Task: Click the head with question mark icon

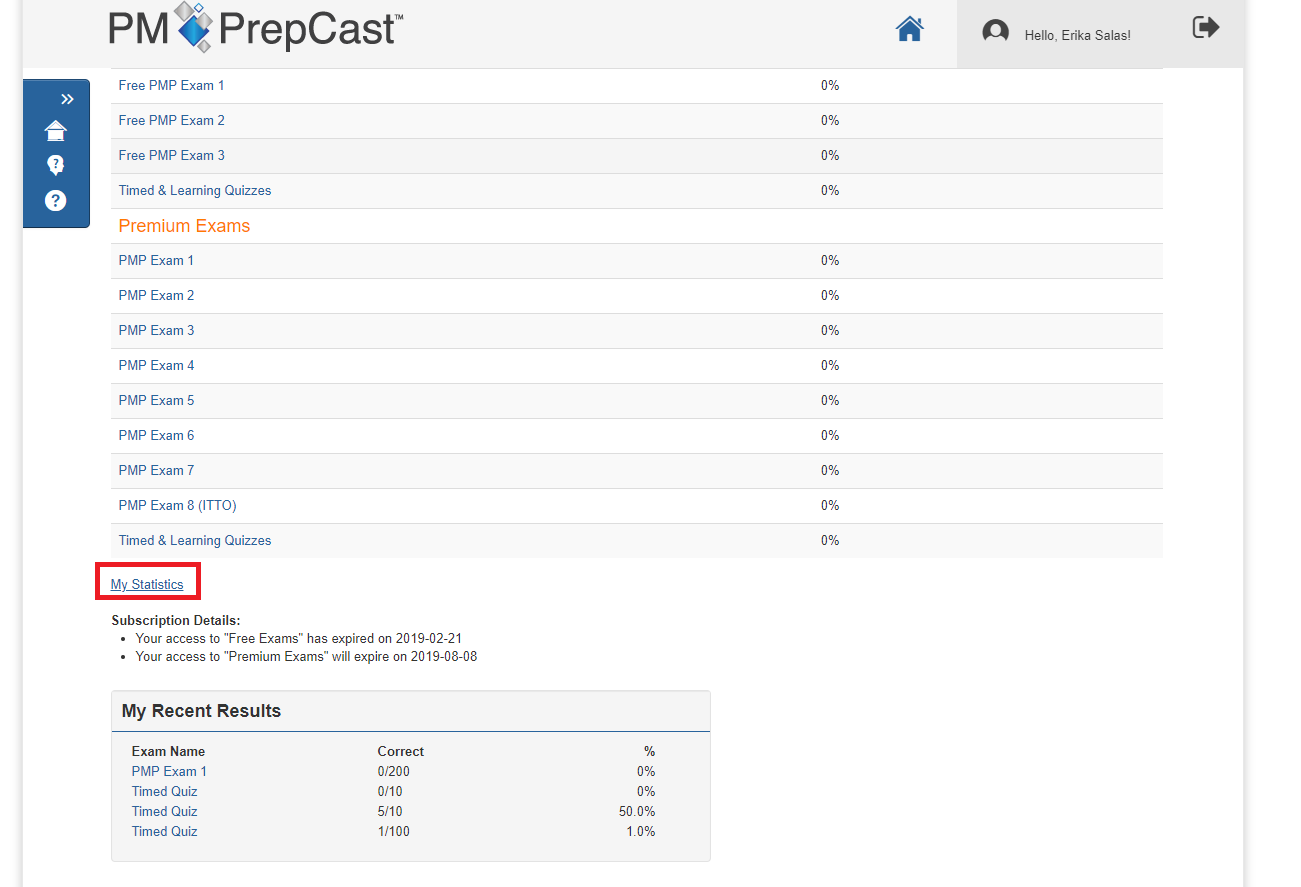Action: point(56,165)
